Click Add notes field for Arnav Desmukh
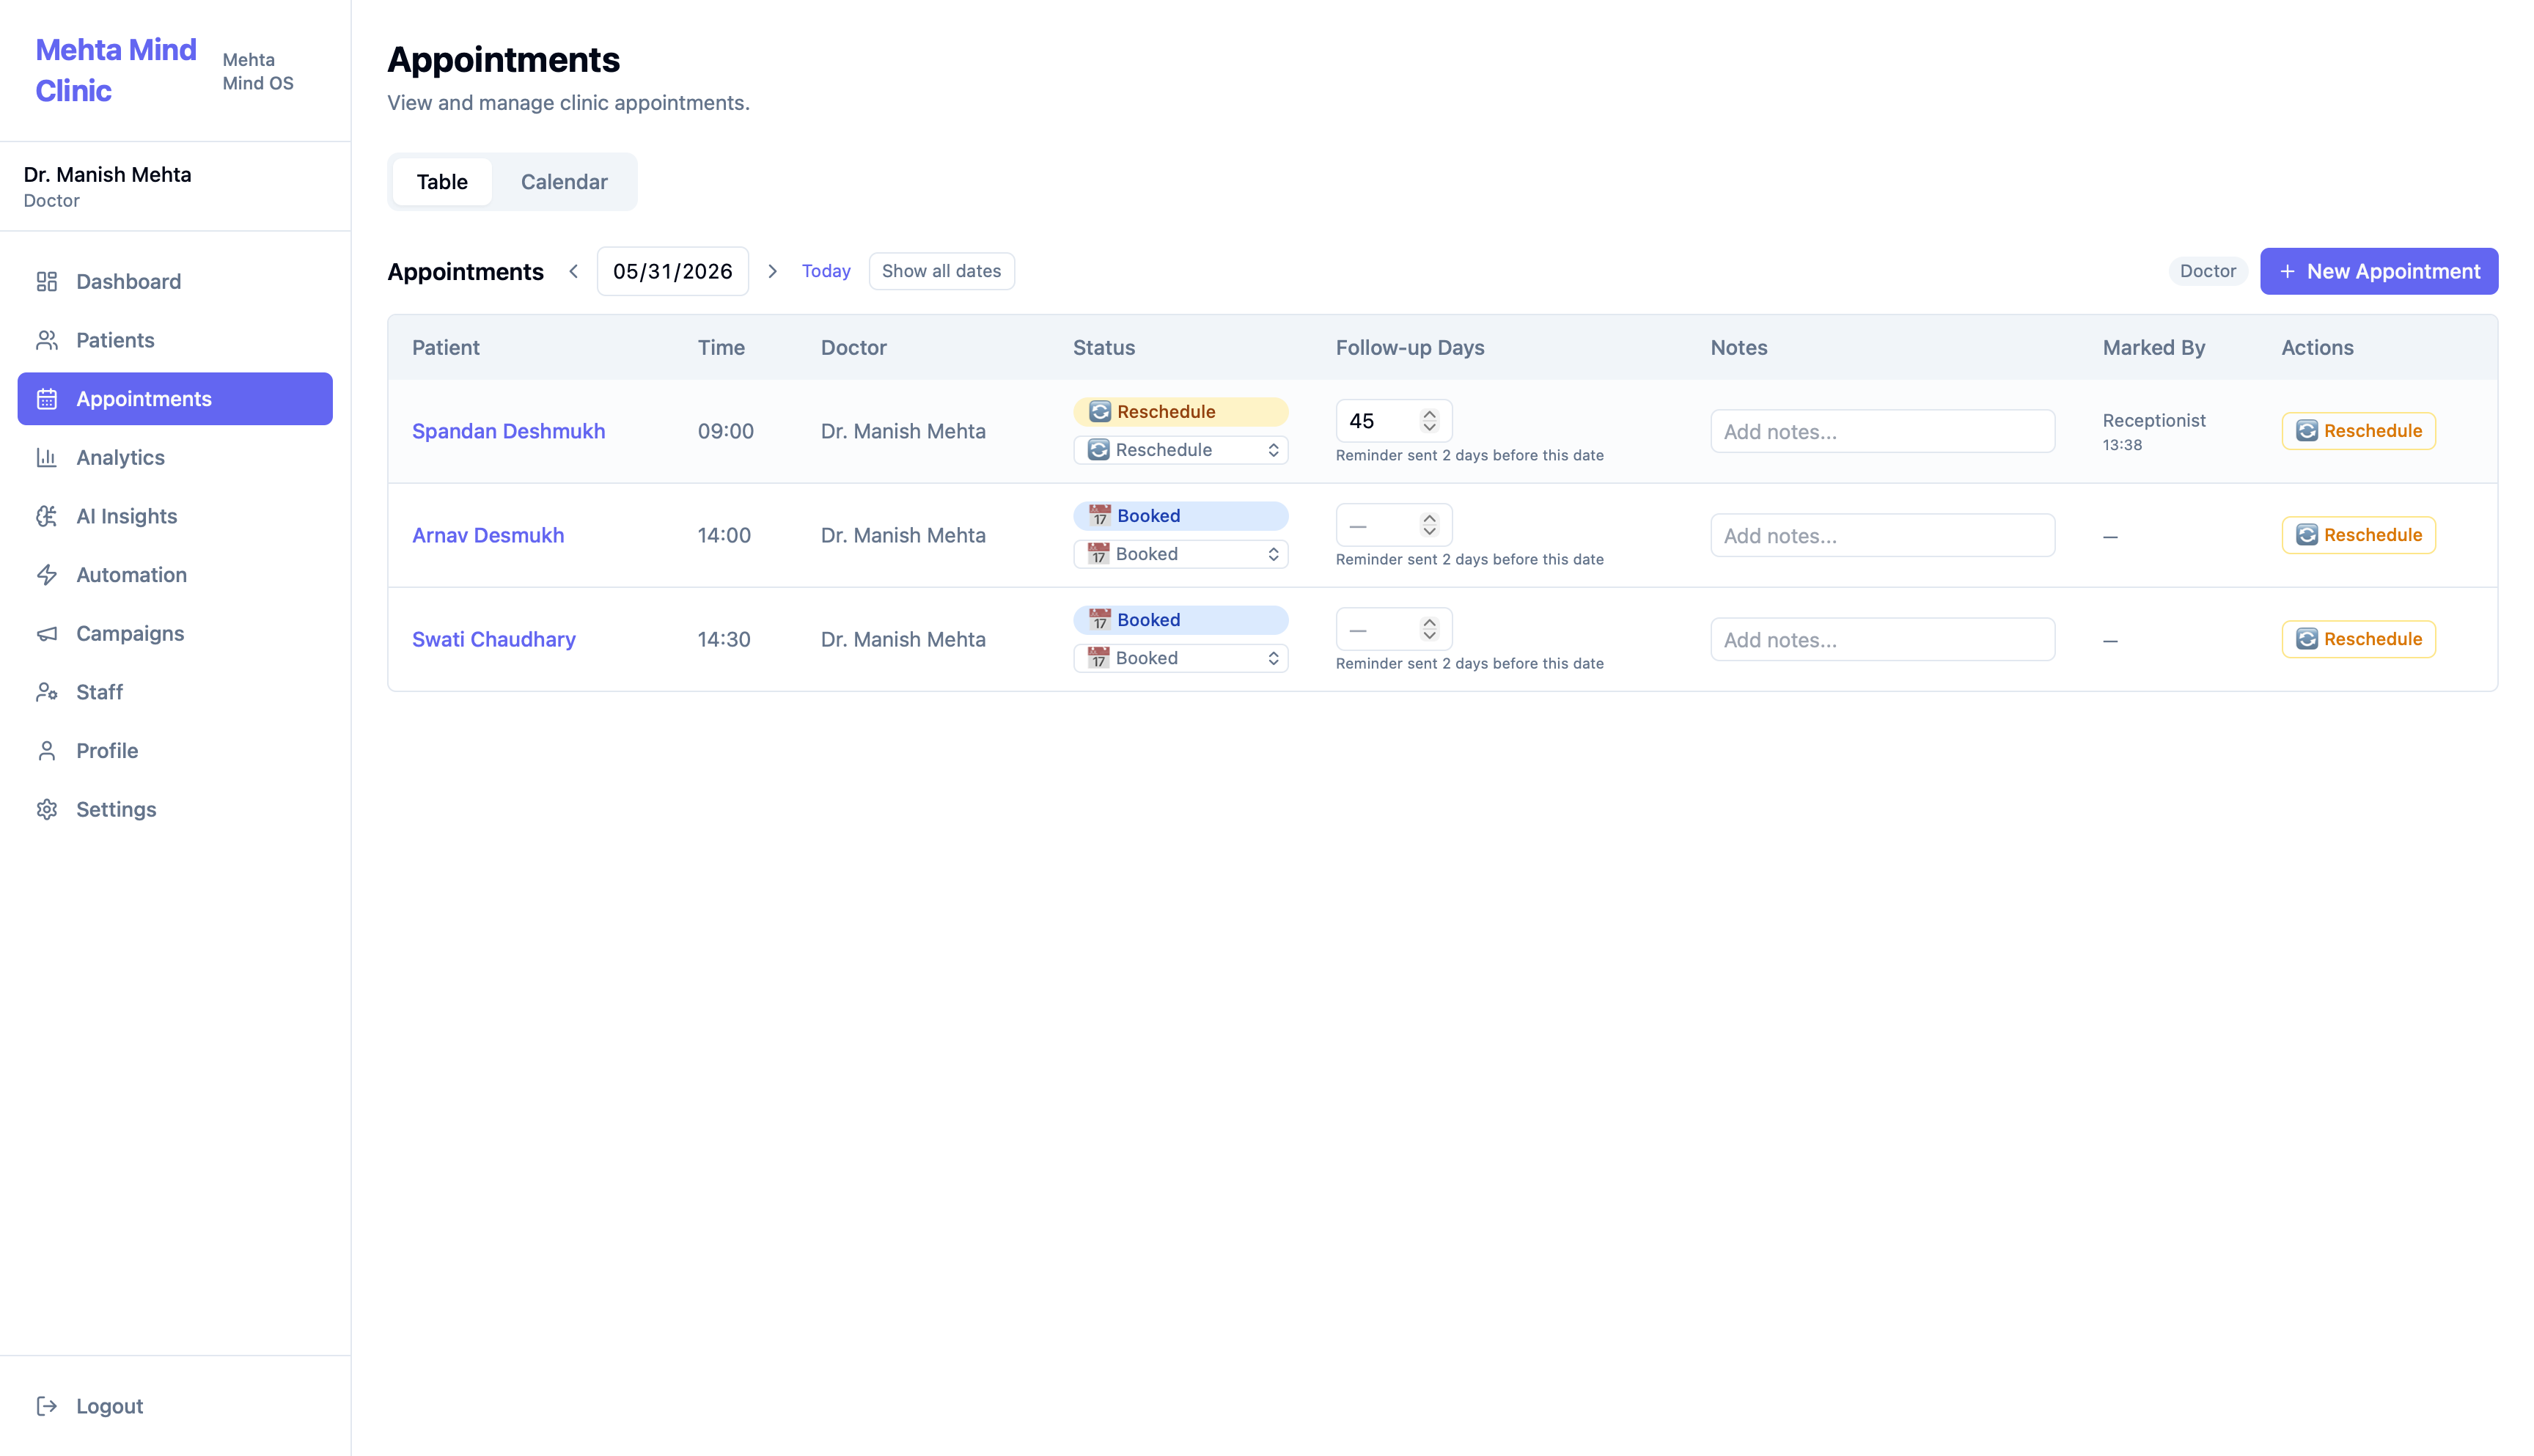This screenshot has height=1456, width=2534. (x=1882, y=535)
